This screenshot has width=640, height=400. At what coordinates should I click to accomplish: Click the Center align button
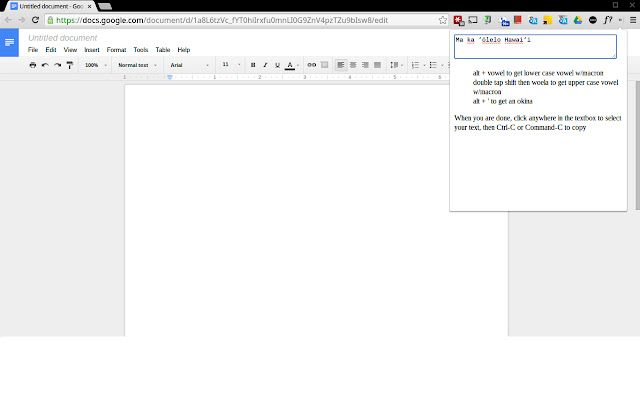coord(353,65)
